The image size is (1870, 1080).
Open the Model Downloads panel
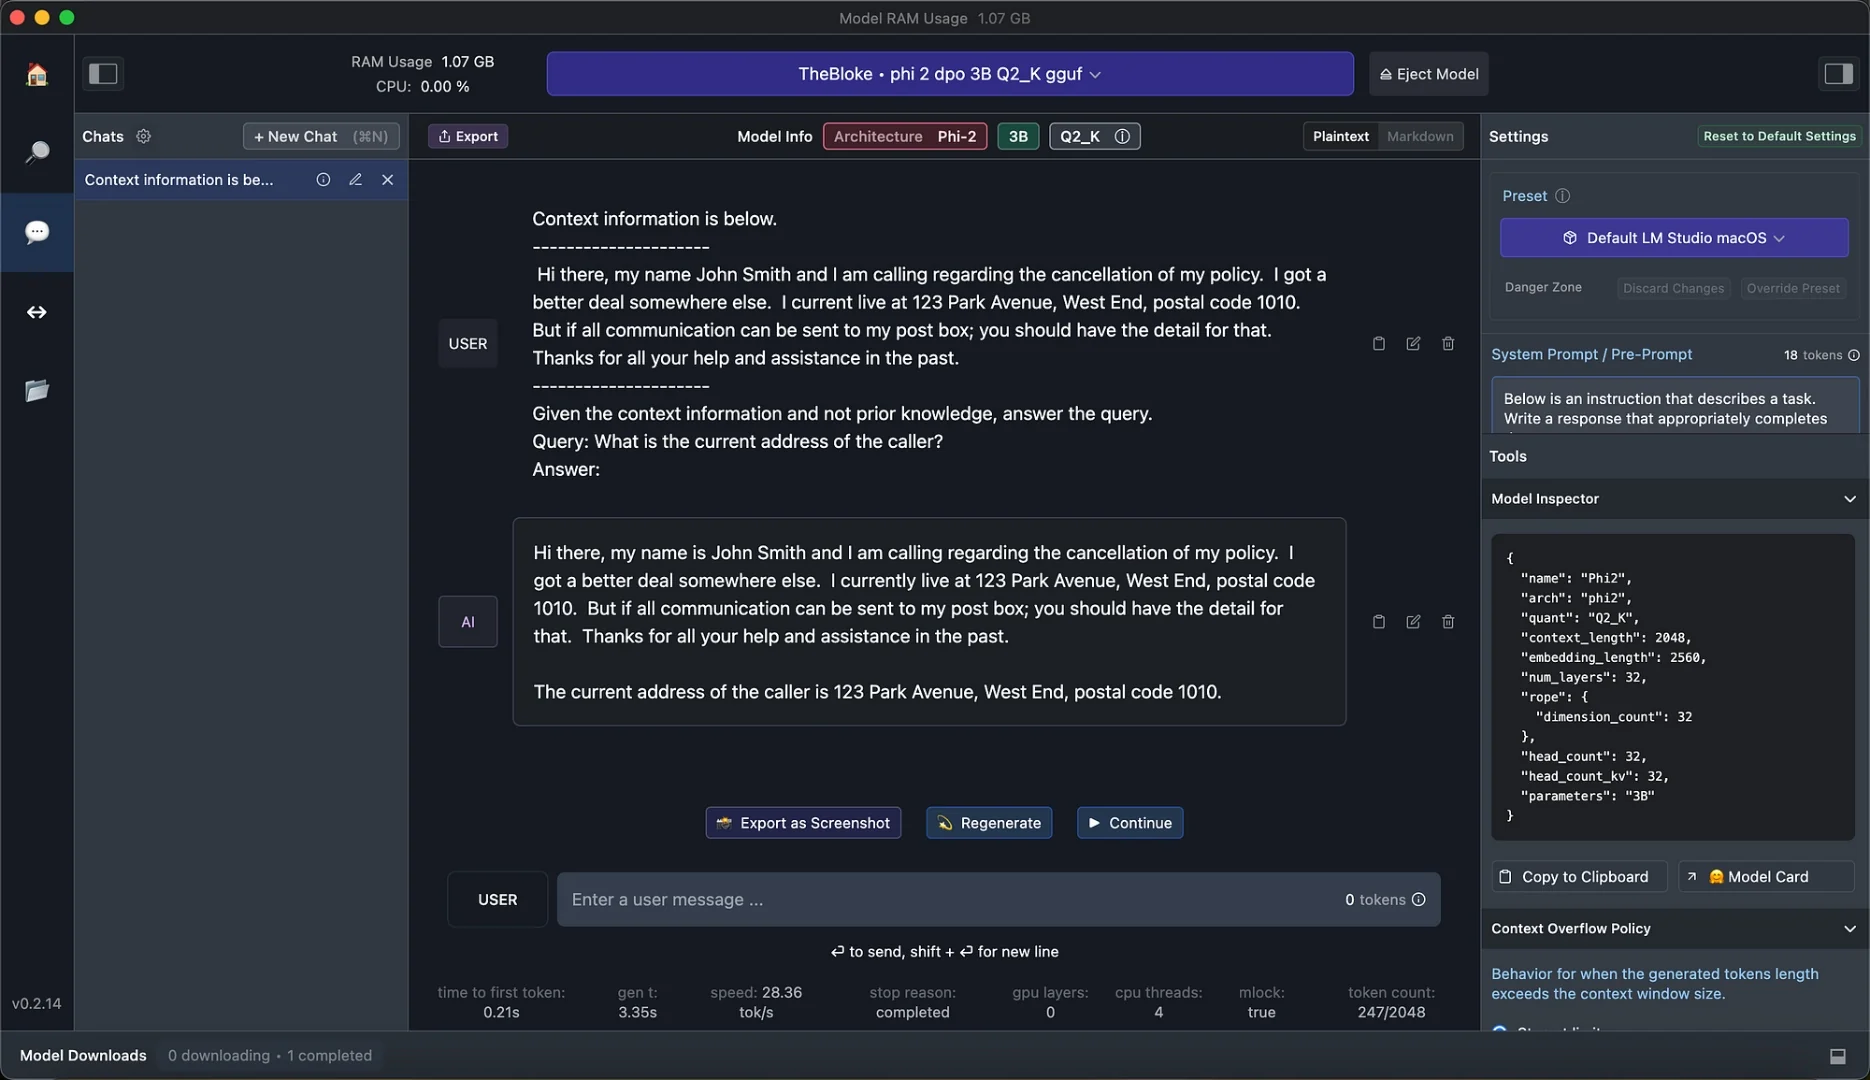(x=83, y=1055)
